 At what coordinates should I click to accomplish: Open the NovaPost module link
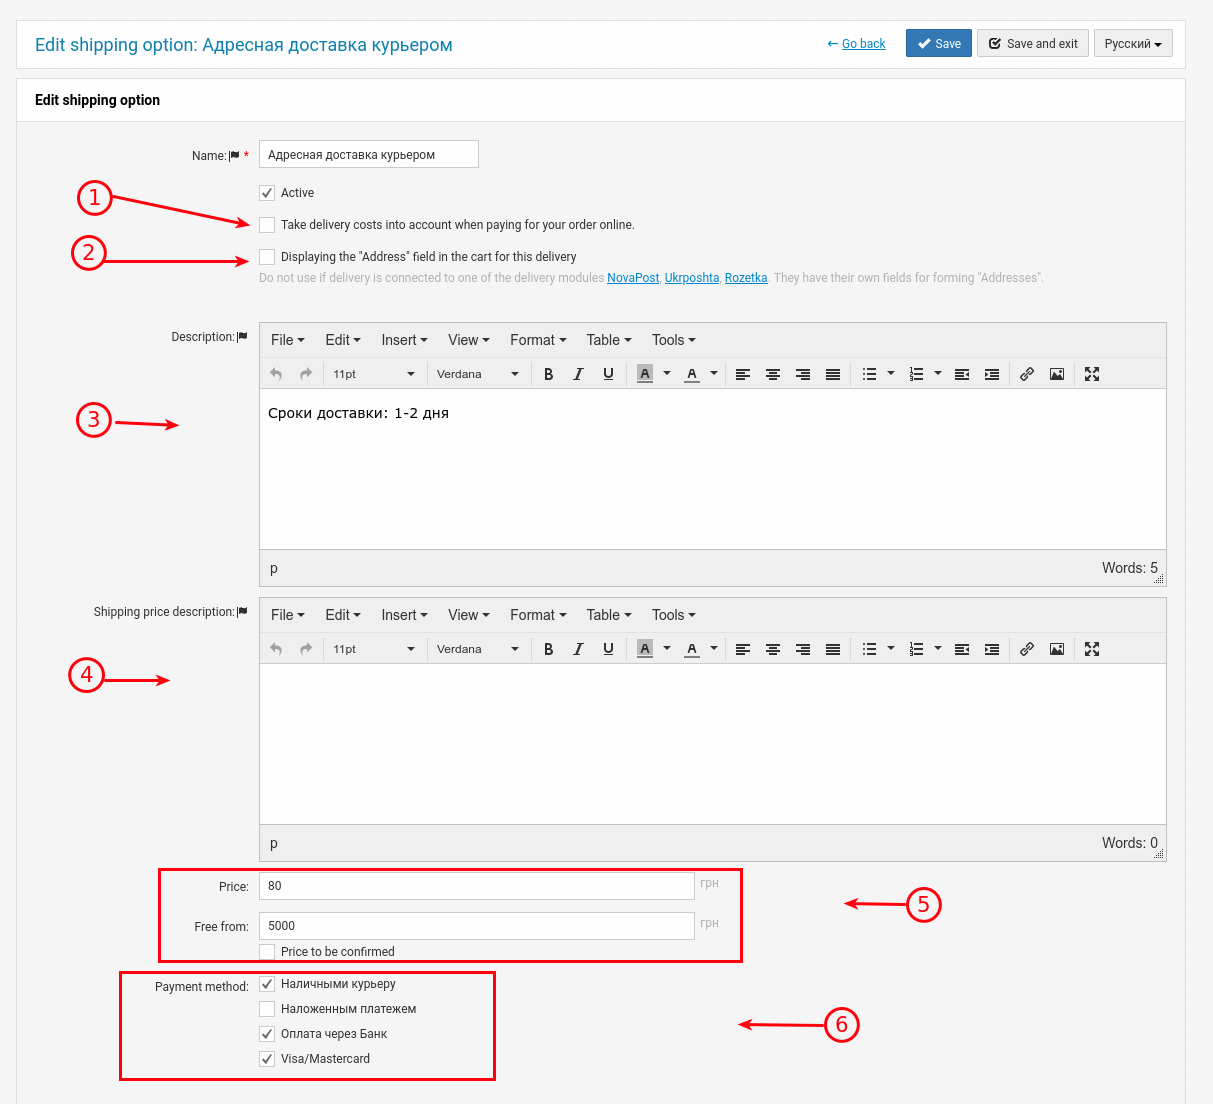point(633,278)
